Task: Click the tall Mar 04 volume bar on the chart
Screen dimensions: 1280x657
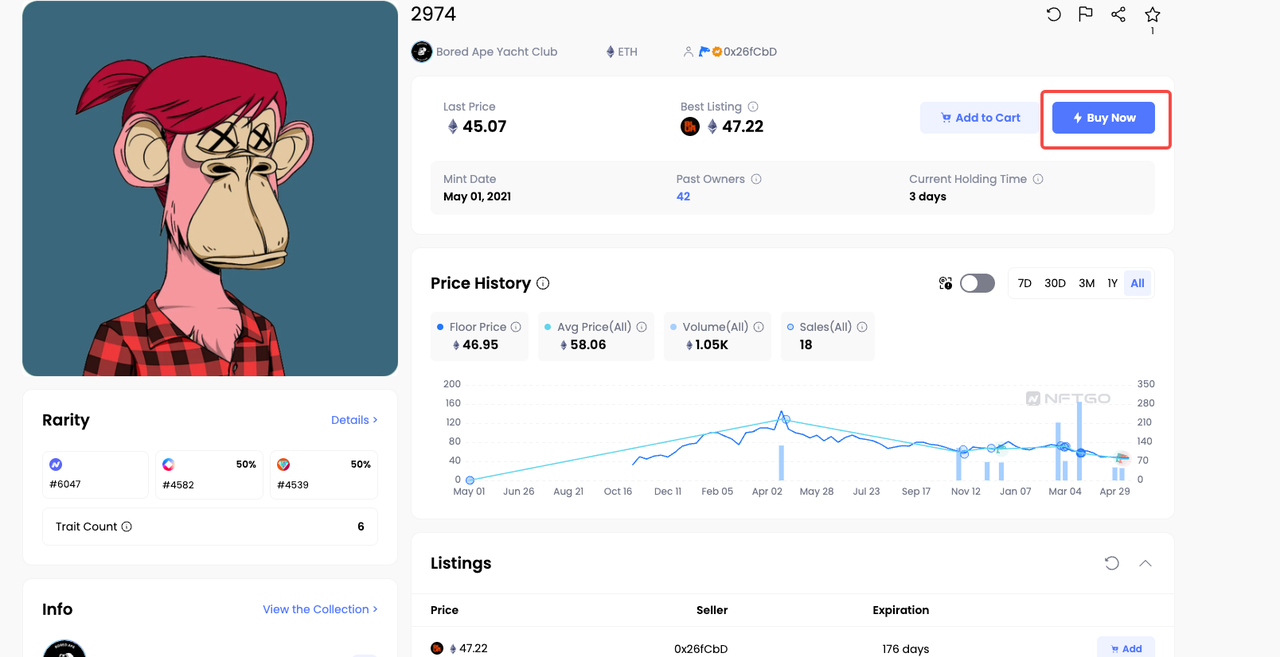Action: [1079, 441]
